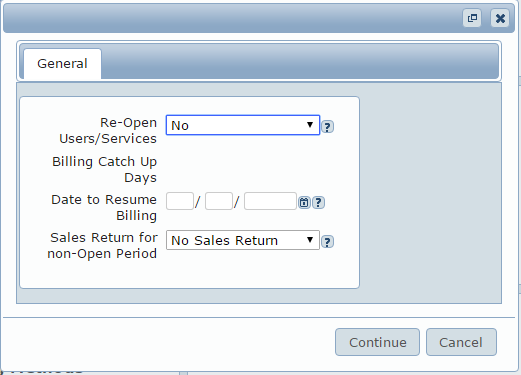
Task: Click the Billing Catch Up Days label
Action: 104,169
